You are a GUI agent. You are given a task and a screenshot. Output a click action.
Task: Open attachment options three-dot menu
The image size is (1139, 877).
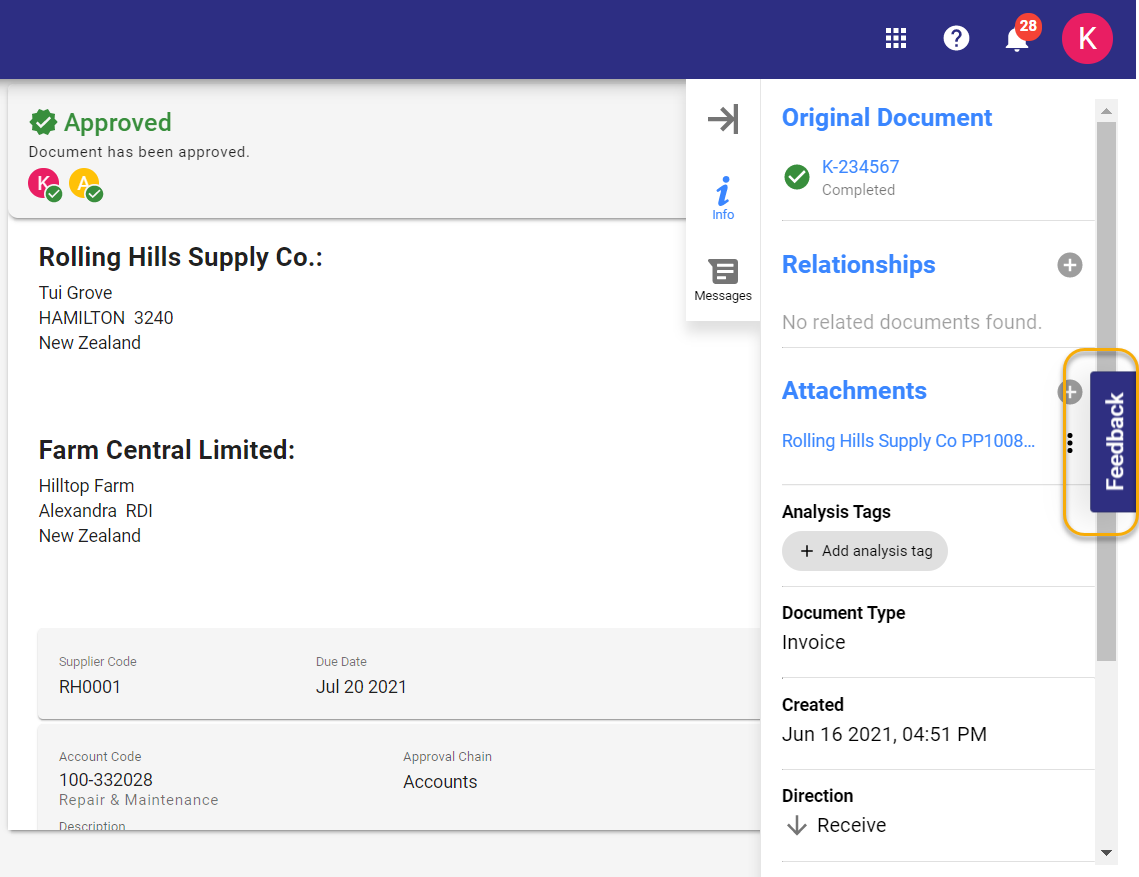pos(1070,442)
